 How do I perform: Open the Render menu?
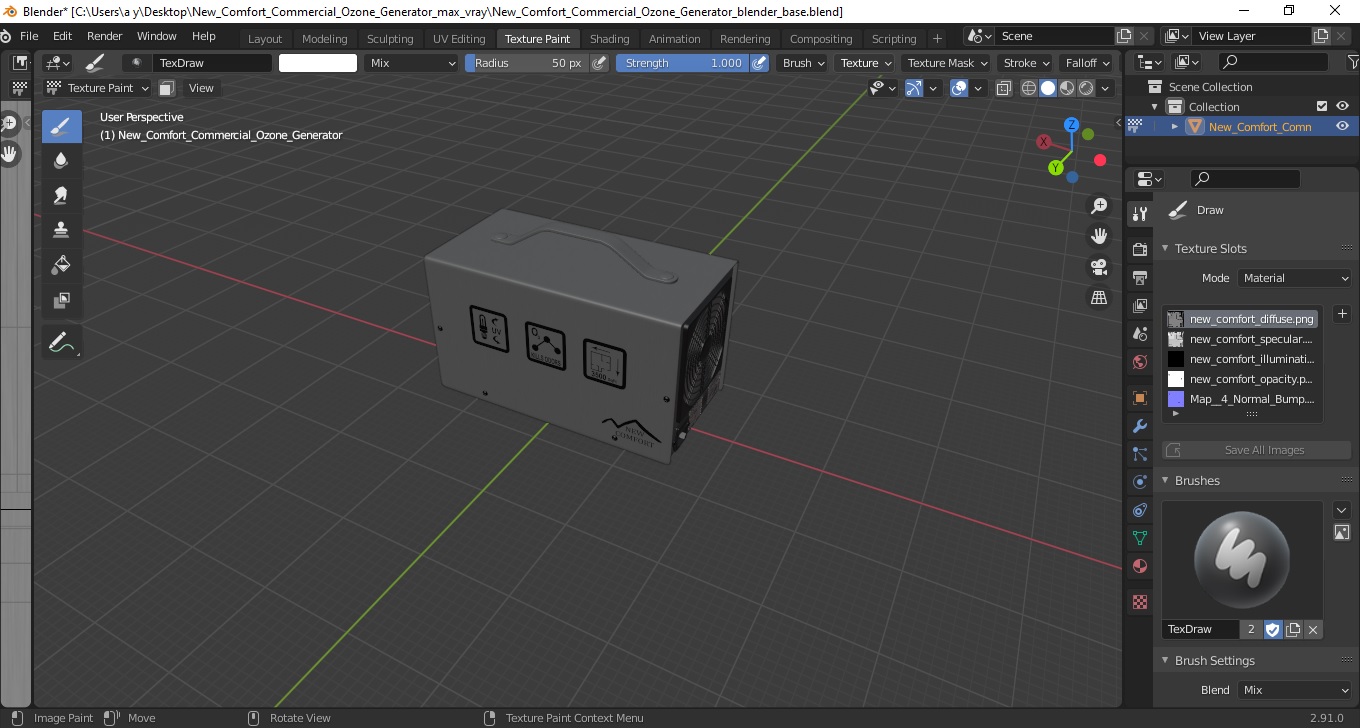tap(104, 36)
